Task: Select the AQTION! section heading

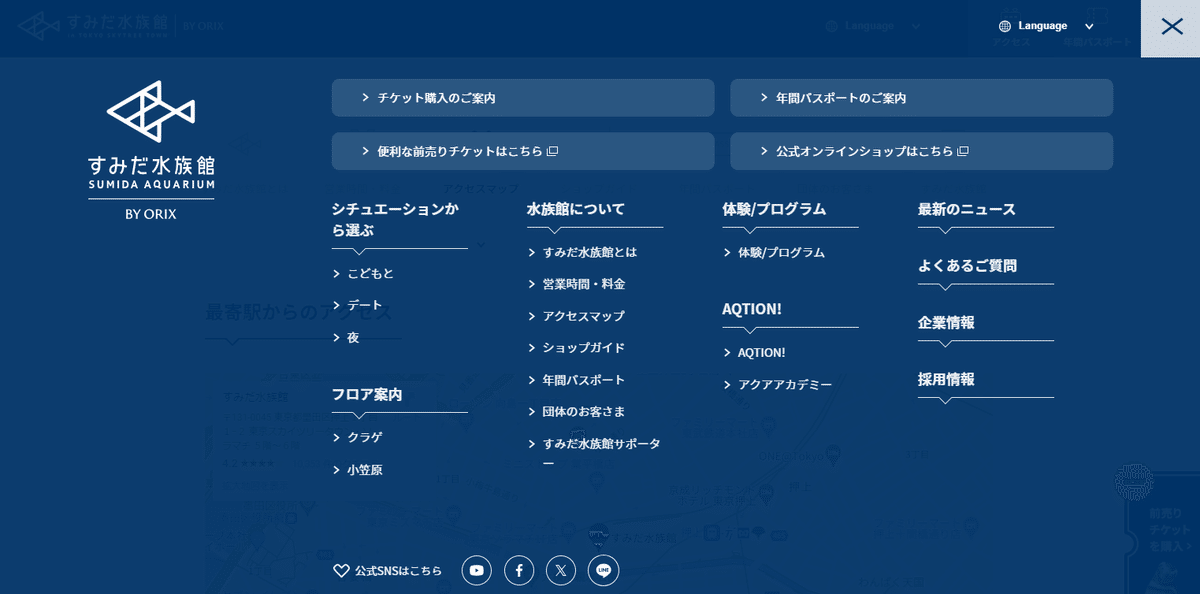Action: point(752,309)
